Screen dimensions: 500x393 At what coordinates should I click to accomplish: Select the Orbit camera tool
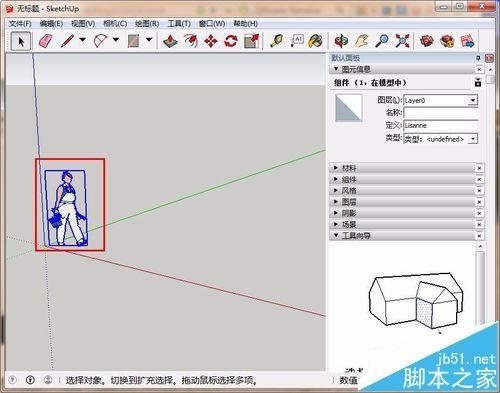point(342,41)
